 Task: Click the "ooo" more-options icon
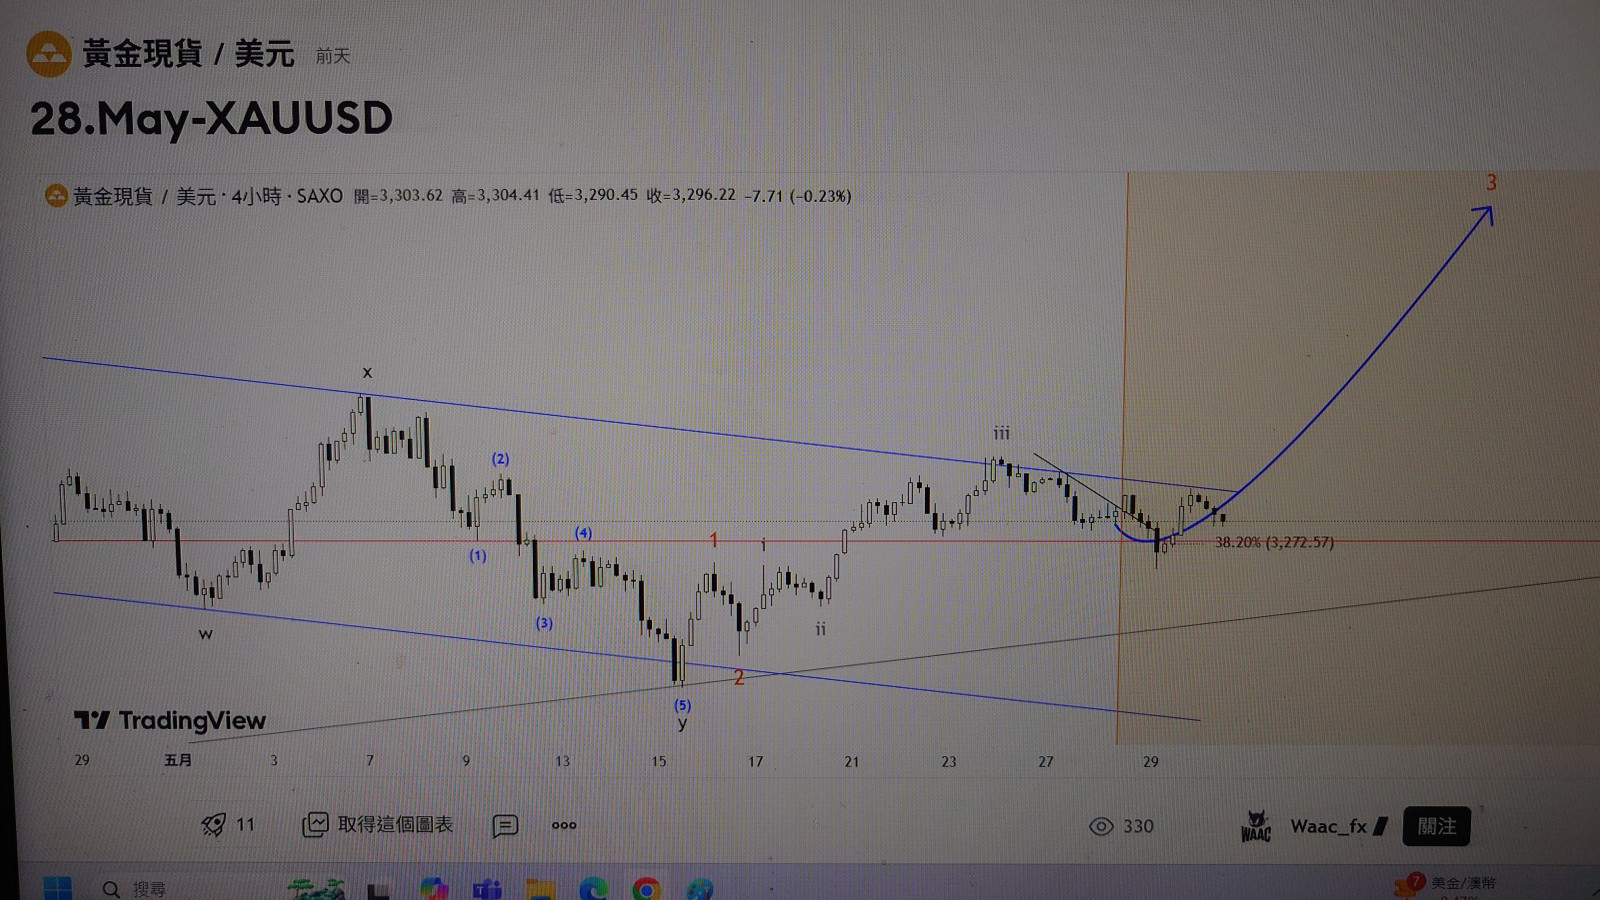click(x=563, y=826)
